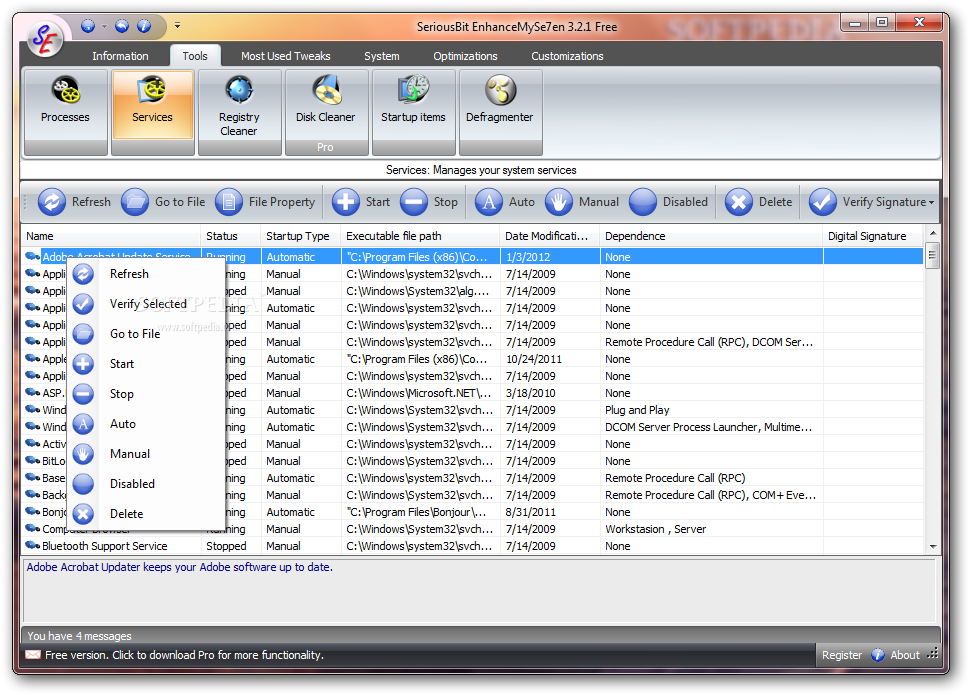Click the 3/18/2010 date cell

point(549,393)
